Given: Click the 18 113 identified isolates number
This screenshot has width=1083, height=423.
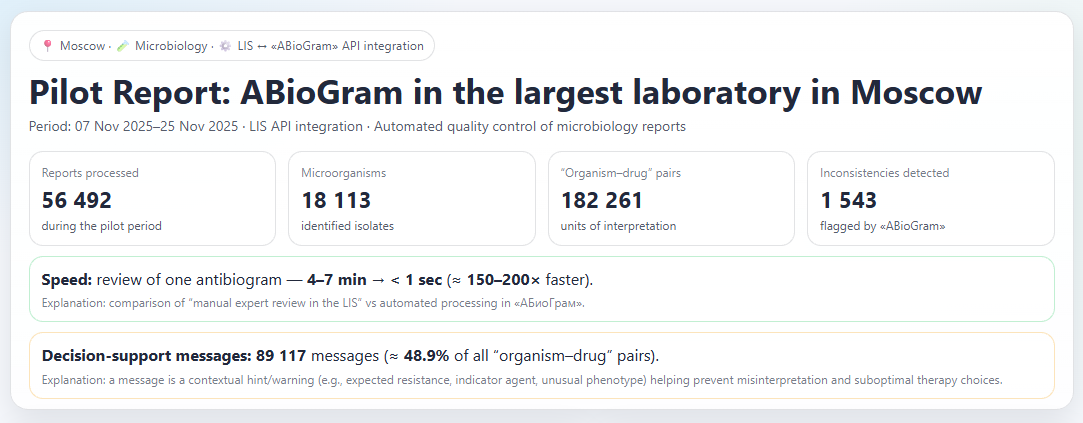Looking at the screenshot, I should point(336,200).
